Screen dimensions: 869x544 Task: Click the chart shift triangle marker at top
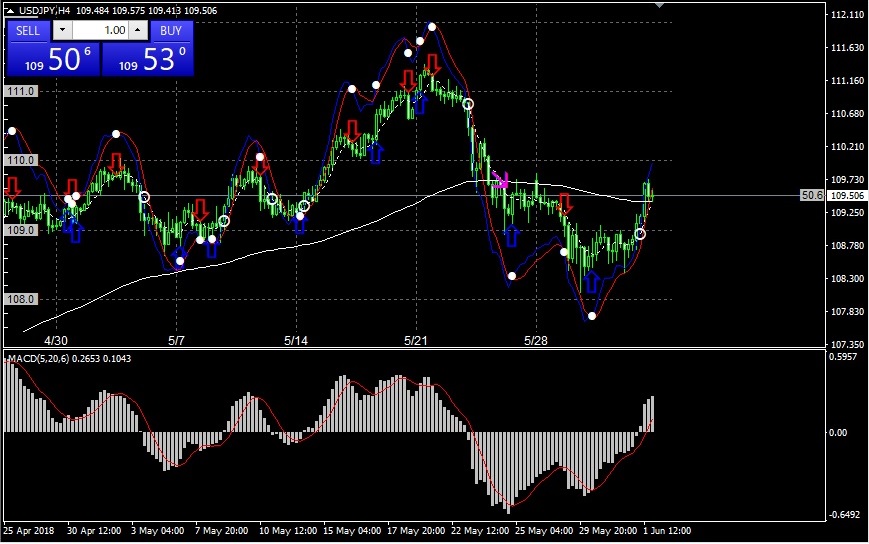coord(660,5)
